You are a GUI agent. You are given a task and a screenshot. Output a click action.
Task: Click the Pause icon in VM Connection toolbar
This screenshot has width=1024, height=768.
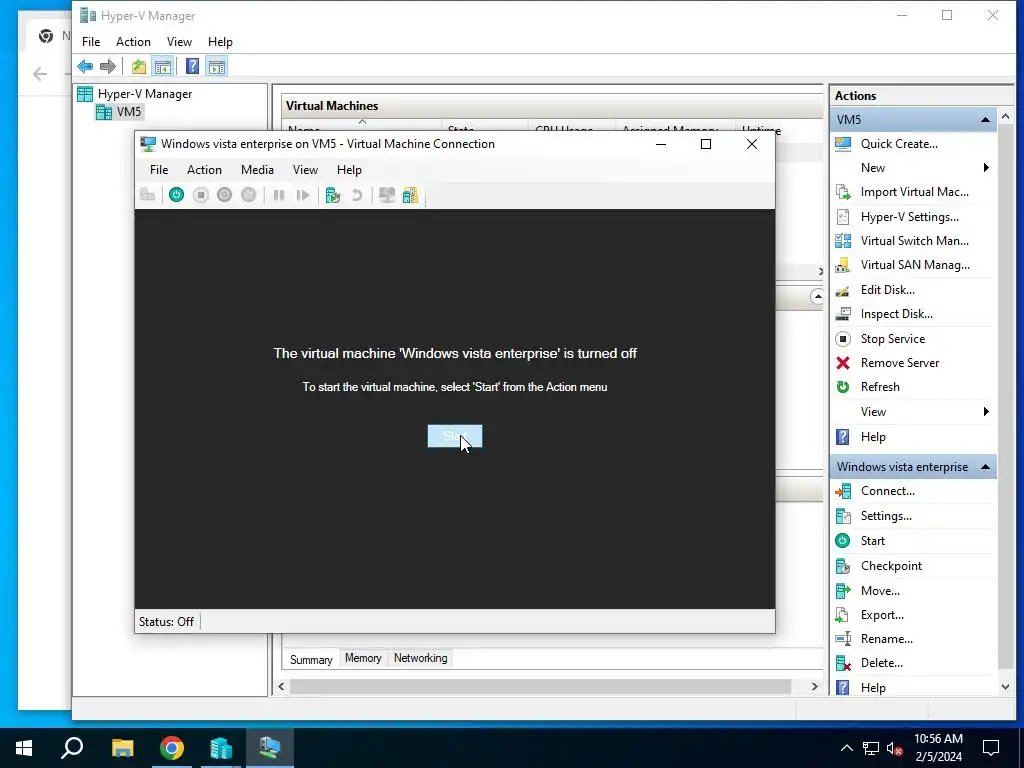(279, 195)
